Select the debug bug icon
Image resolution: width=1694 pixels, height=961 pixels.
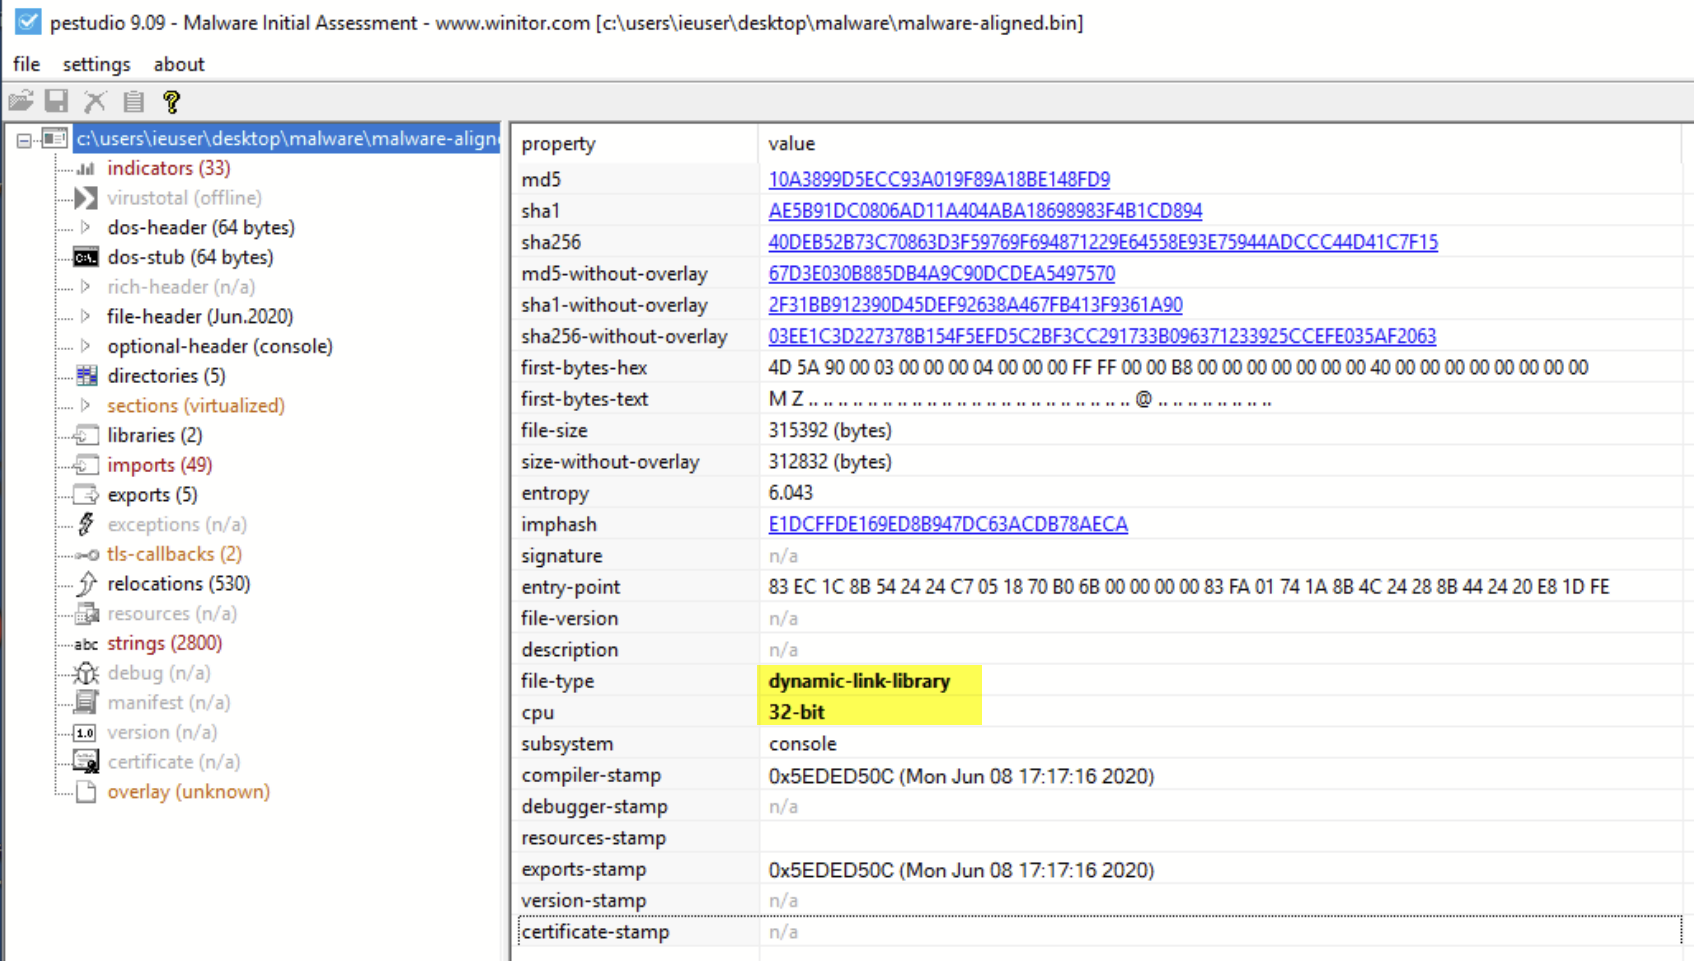[x=86, y=673]
